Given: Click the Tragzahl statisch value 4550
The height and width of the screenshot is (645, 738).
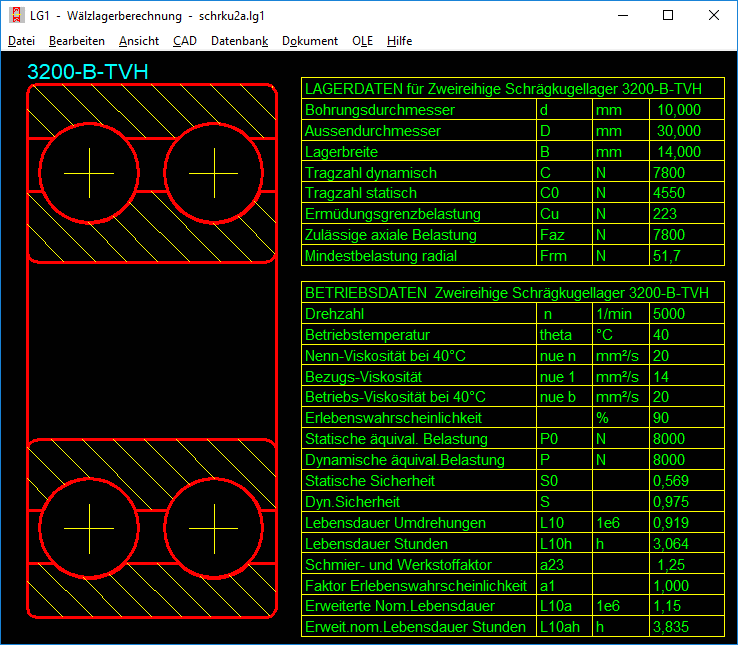Looking at the screenshot, I should coord(669,193).
